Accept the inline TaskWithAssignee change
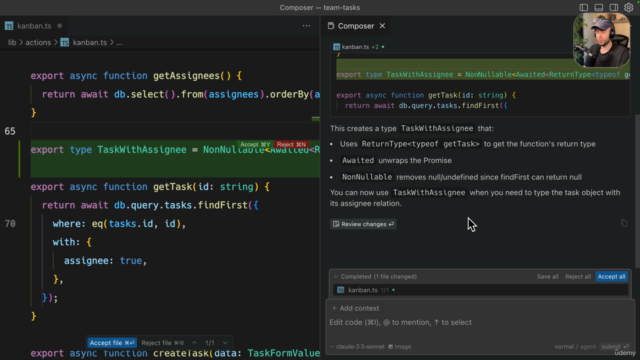 [255, 144]
